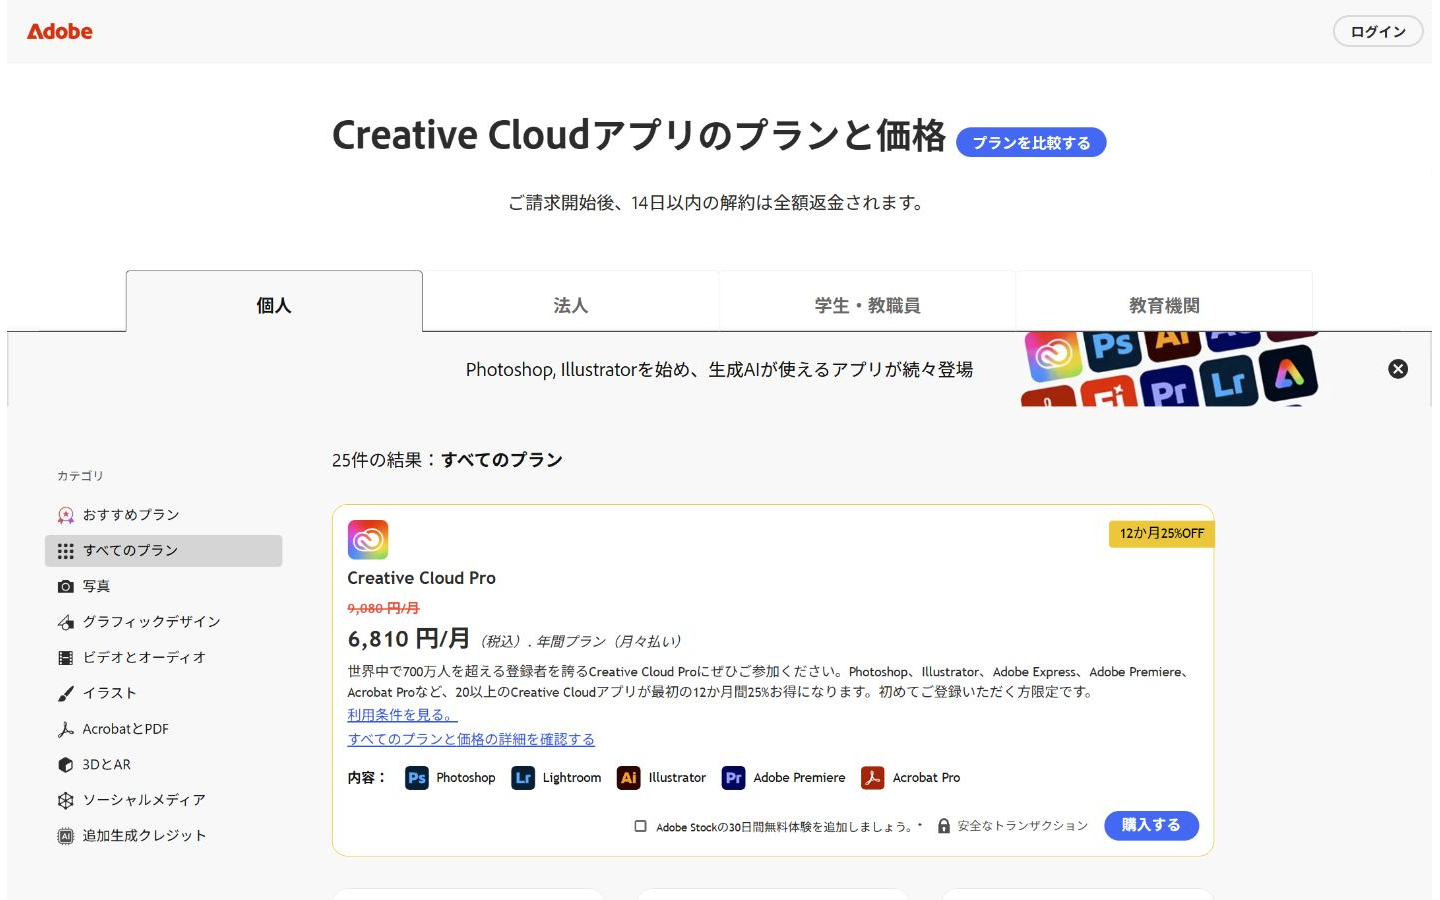
Task: Click the Acrobat Pro icon
Action: pos(873,778)
